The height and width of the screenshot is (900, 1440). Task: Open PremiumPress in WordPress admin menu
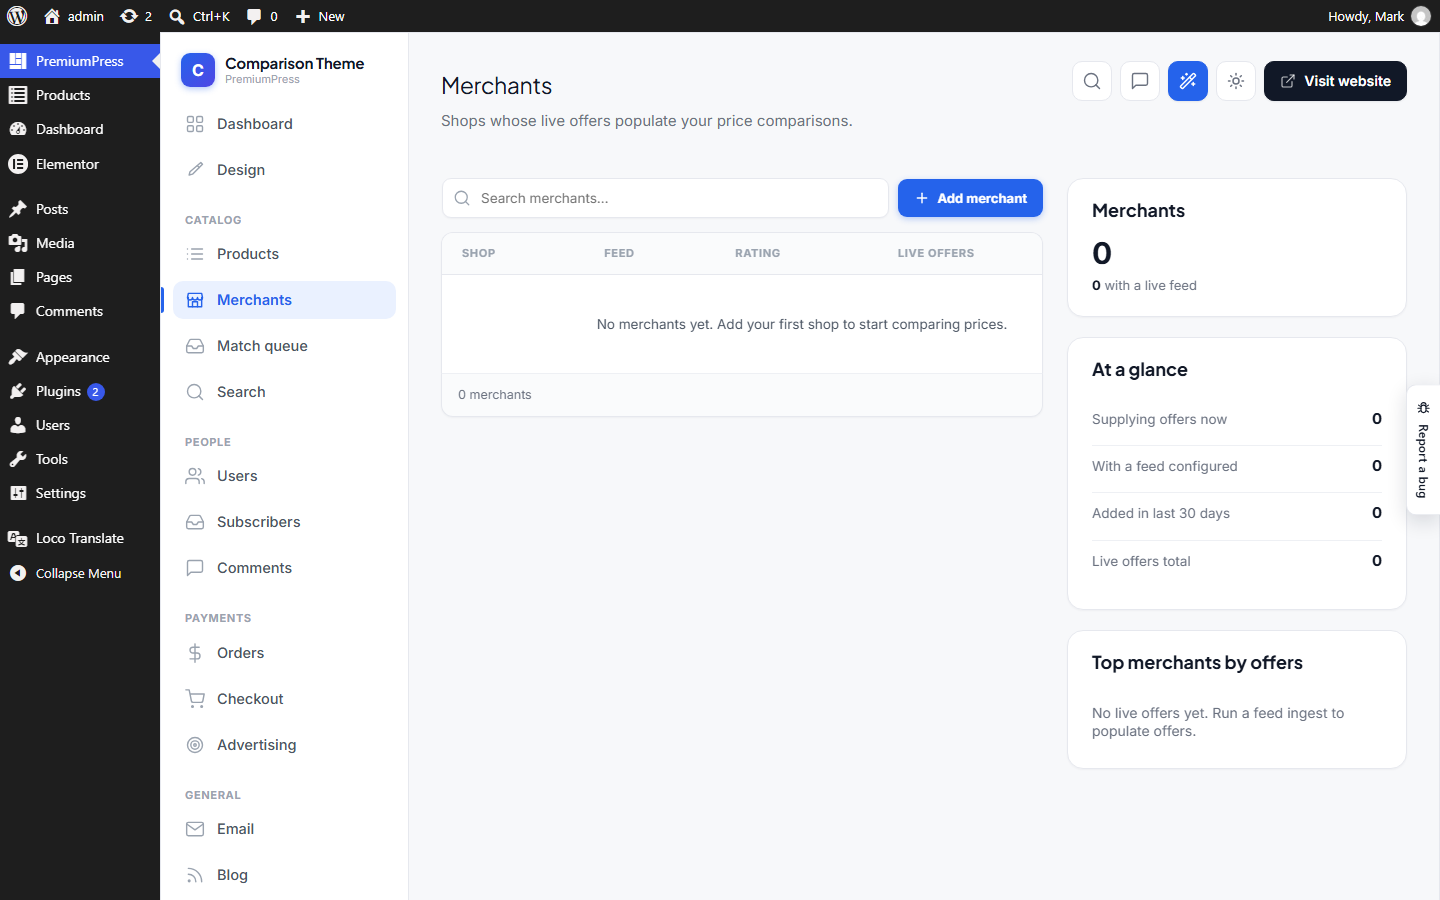[x=80, y=61]
